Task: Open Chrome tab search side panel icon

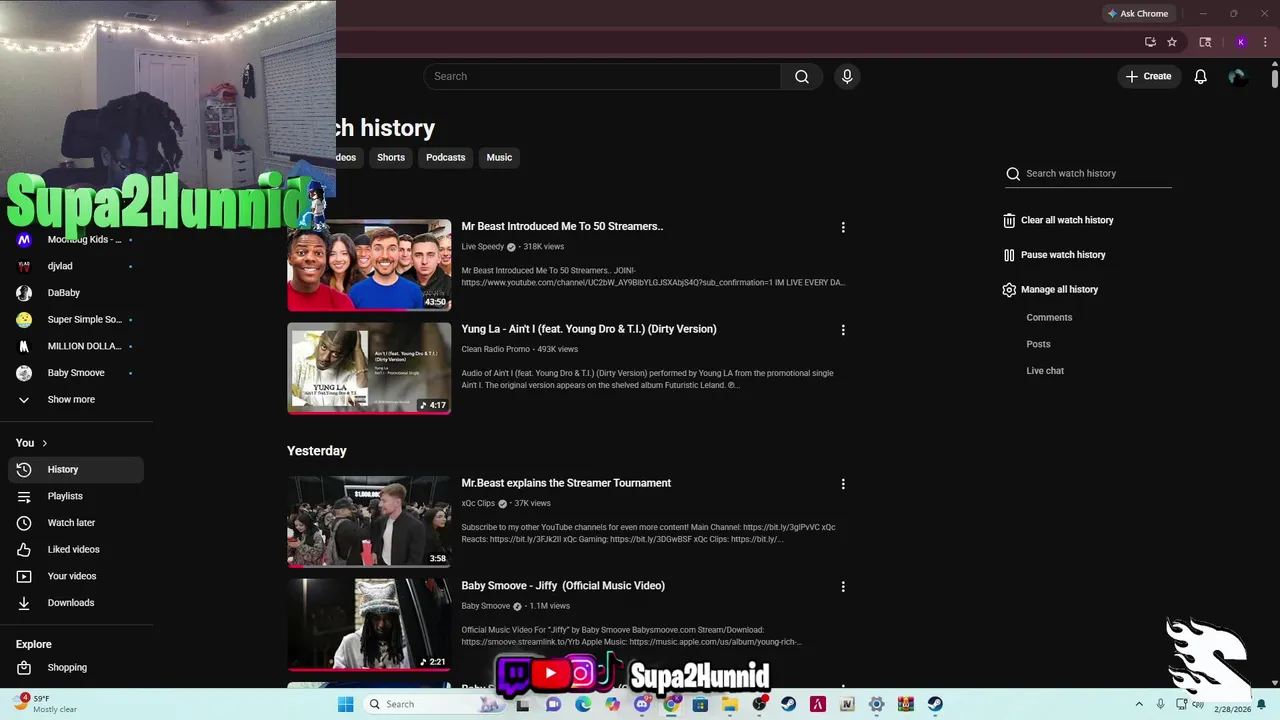Action: tap(1205, 42)
